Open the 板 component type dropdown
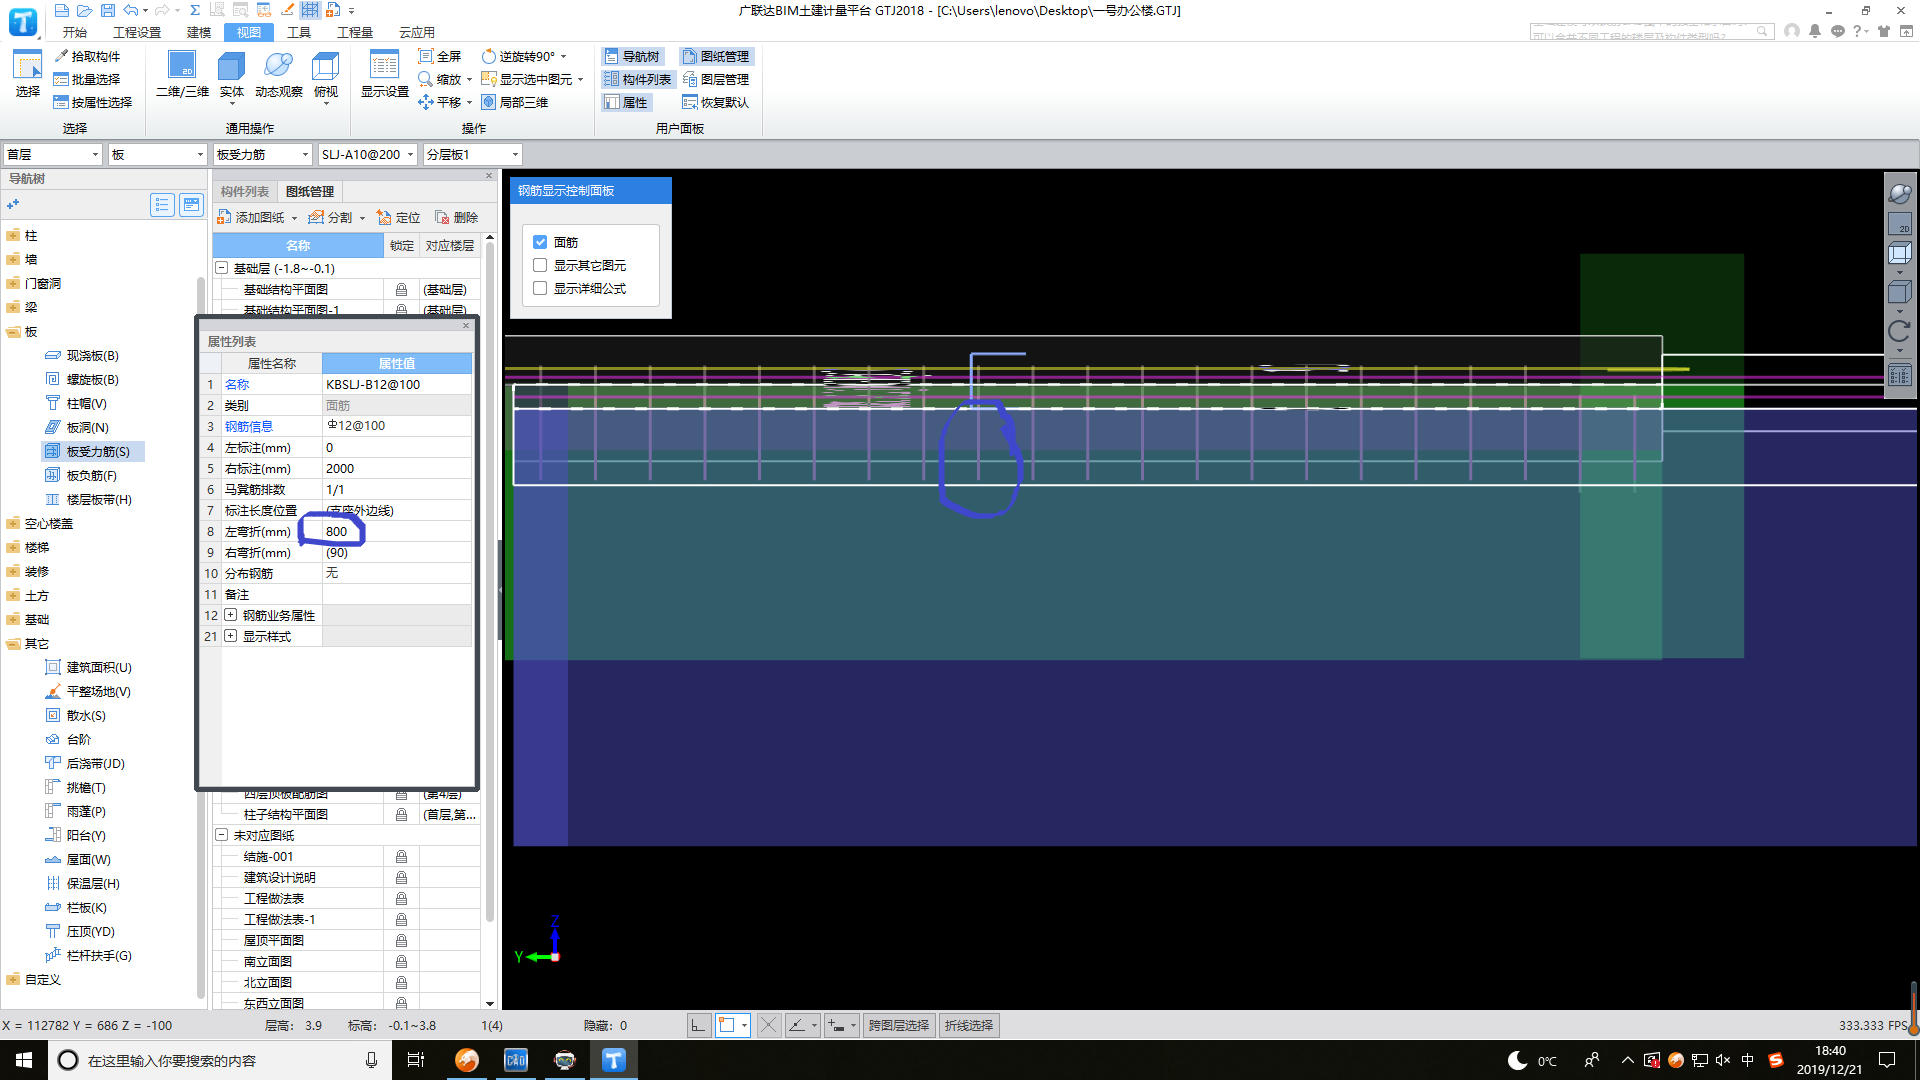1920x1080 pixels. click(157, 154)
